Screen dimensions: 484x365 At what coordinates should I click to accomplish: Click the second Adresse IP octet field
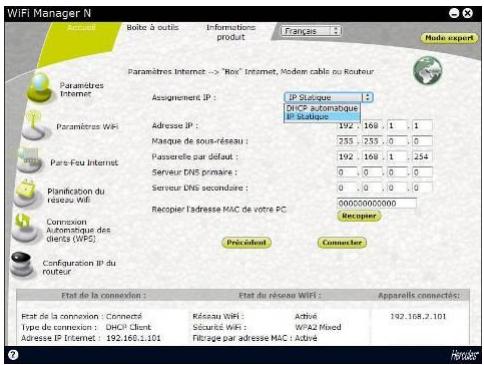372,126
